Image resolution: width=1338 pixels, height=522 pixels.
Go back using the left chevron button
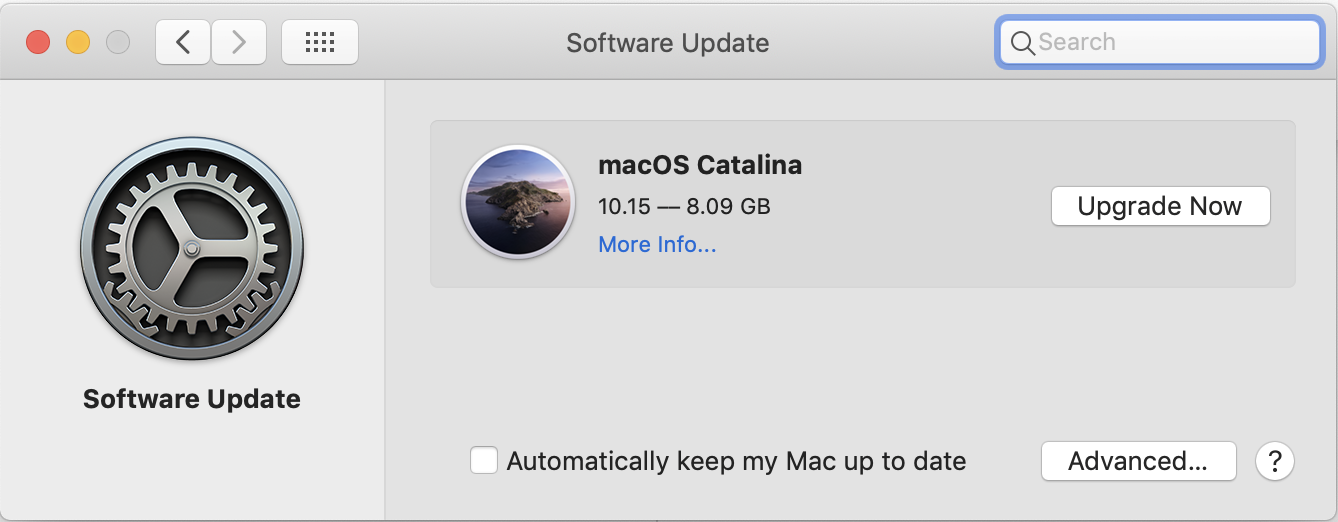click(182, 42)
